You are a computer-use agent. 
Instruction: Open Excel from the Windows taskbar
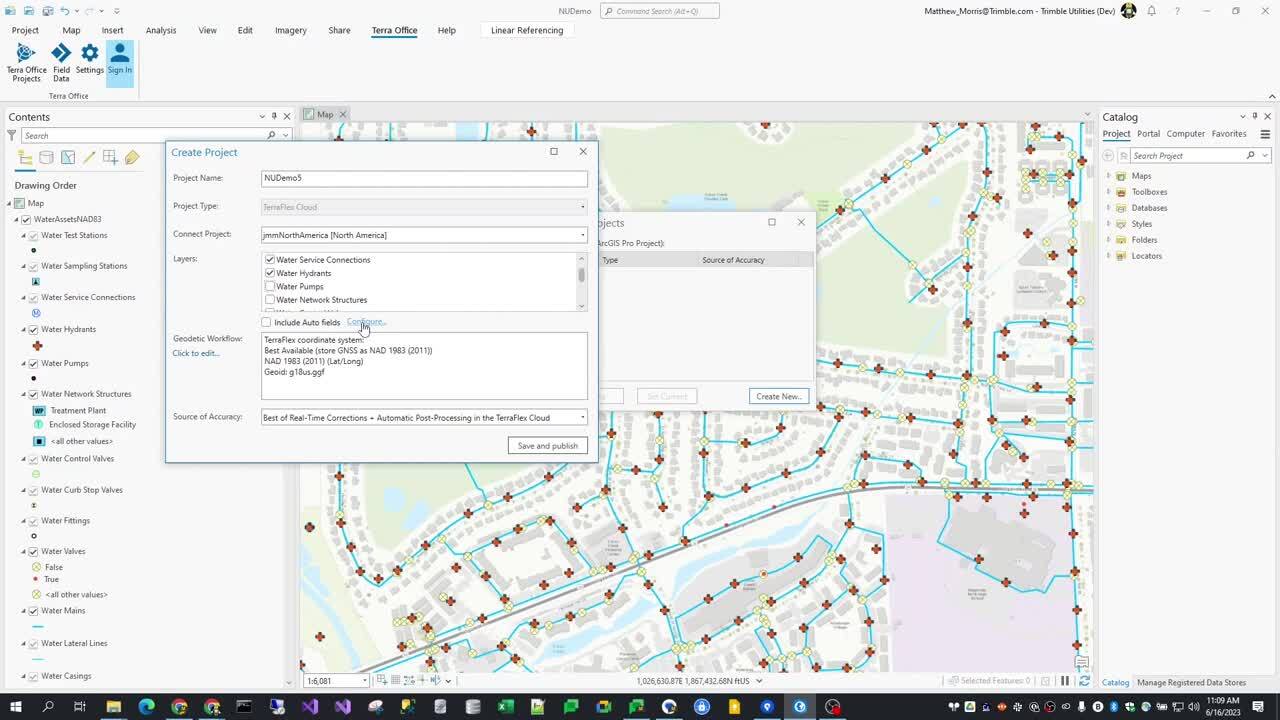pyautogui.click(x=506, y=707)
